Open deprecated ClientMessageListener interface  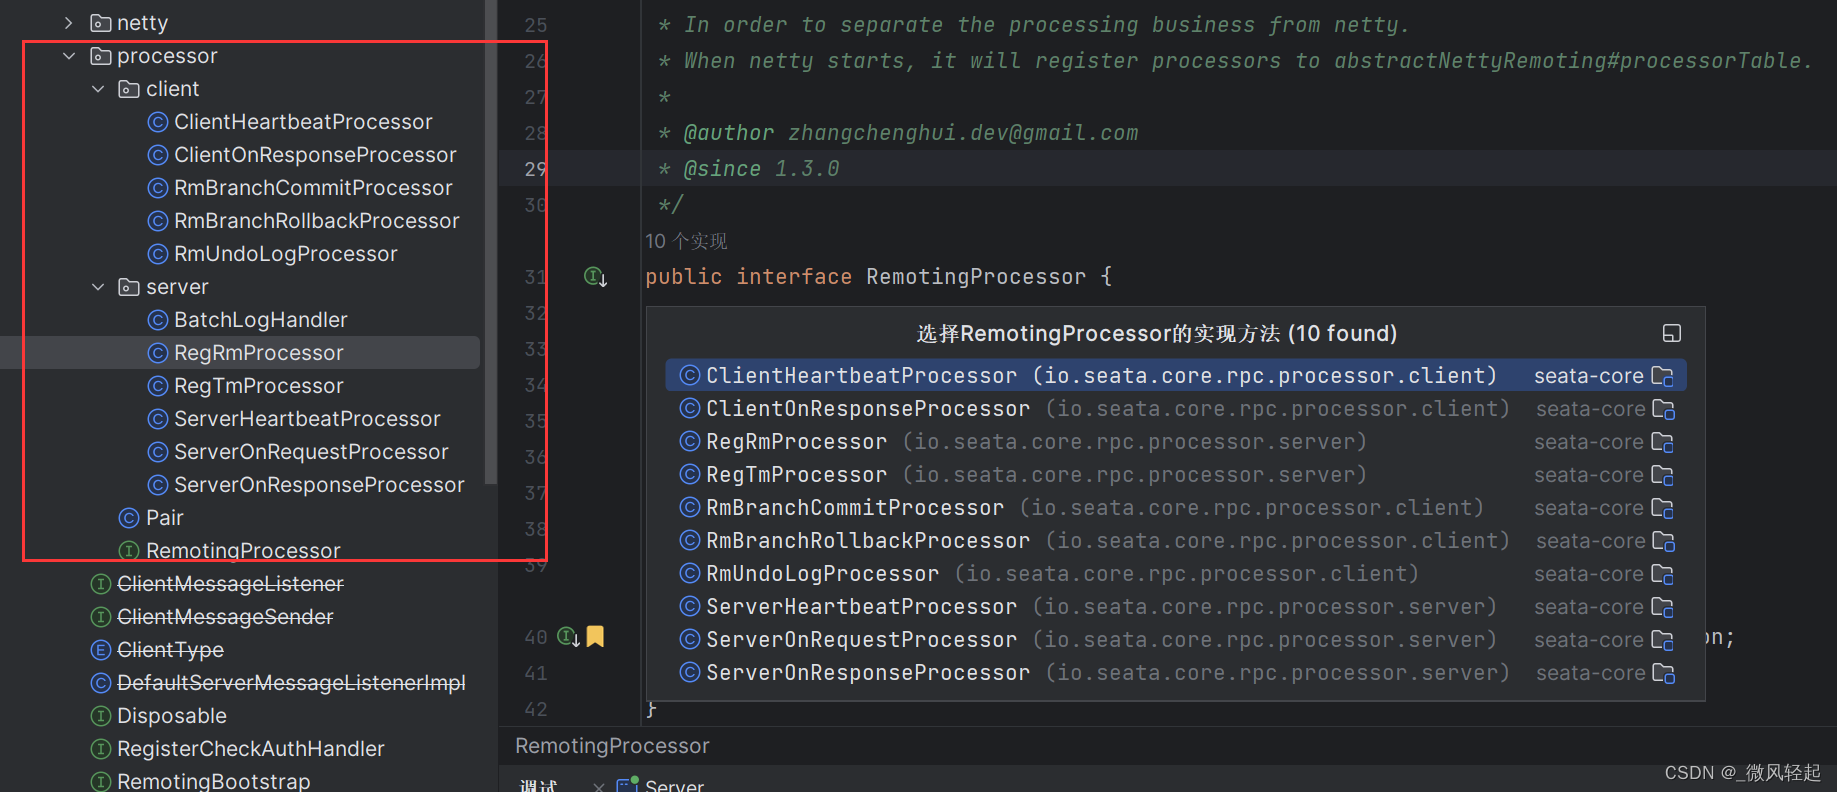coord(230,584)
